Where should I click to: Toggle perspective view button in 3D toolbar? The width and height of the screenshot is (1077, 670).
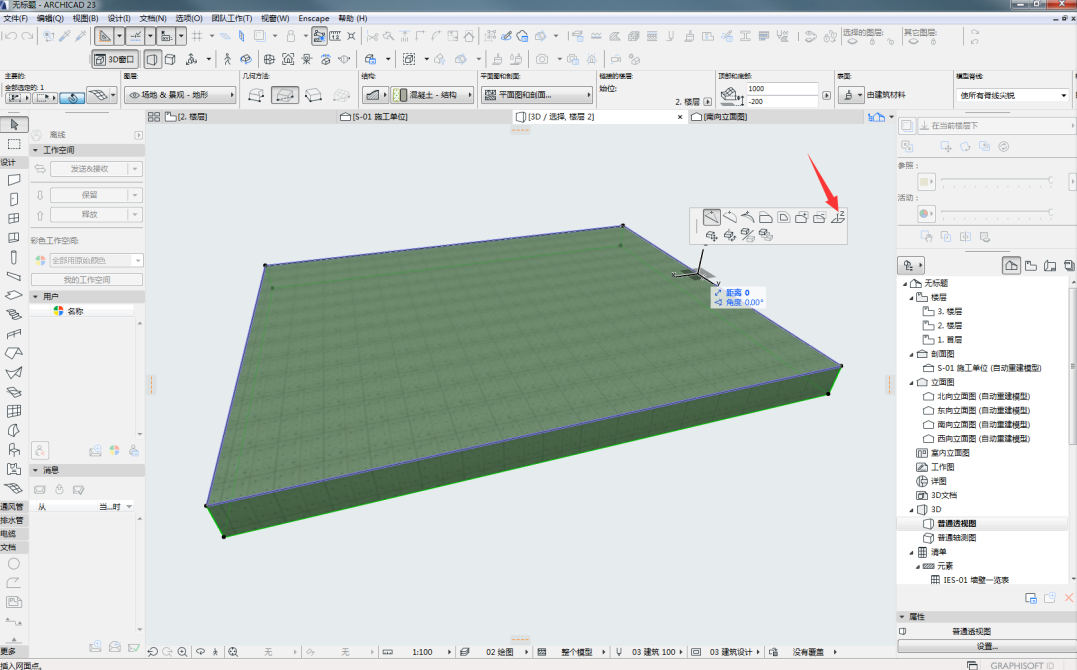pyautogui.click(x=152, y=59)
